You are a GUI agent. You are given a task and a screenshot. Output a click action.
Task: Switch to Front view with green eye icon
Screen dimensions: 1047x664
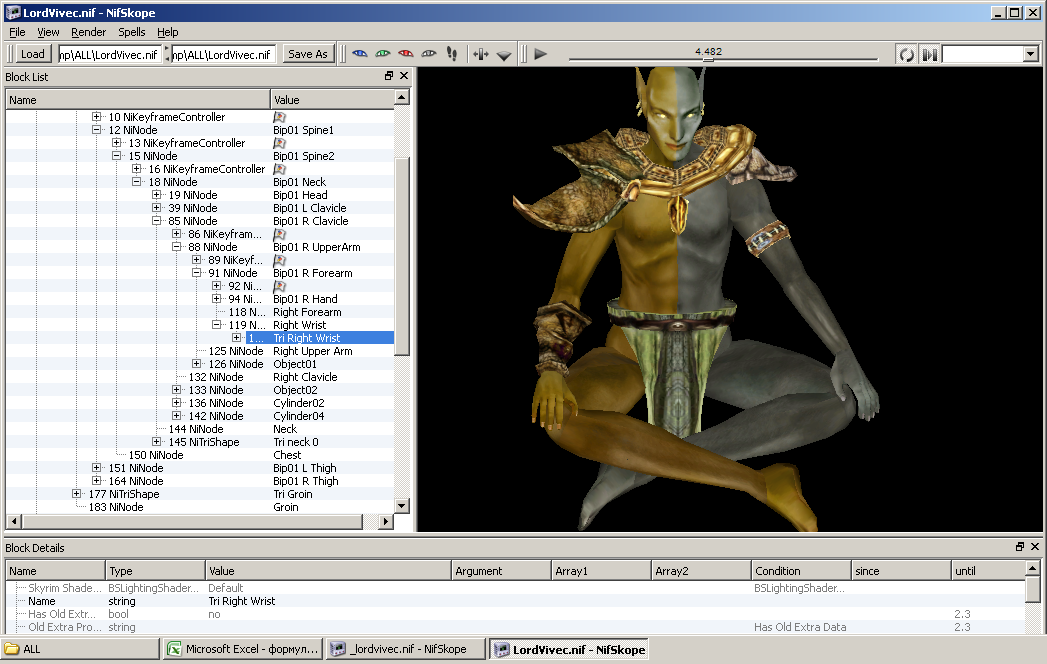point(383,54)
